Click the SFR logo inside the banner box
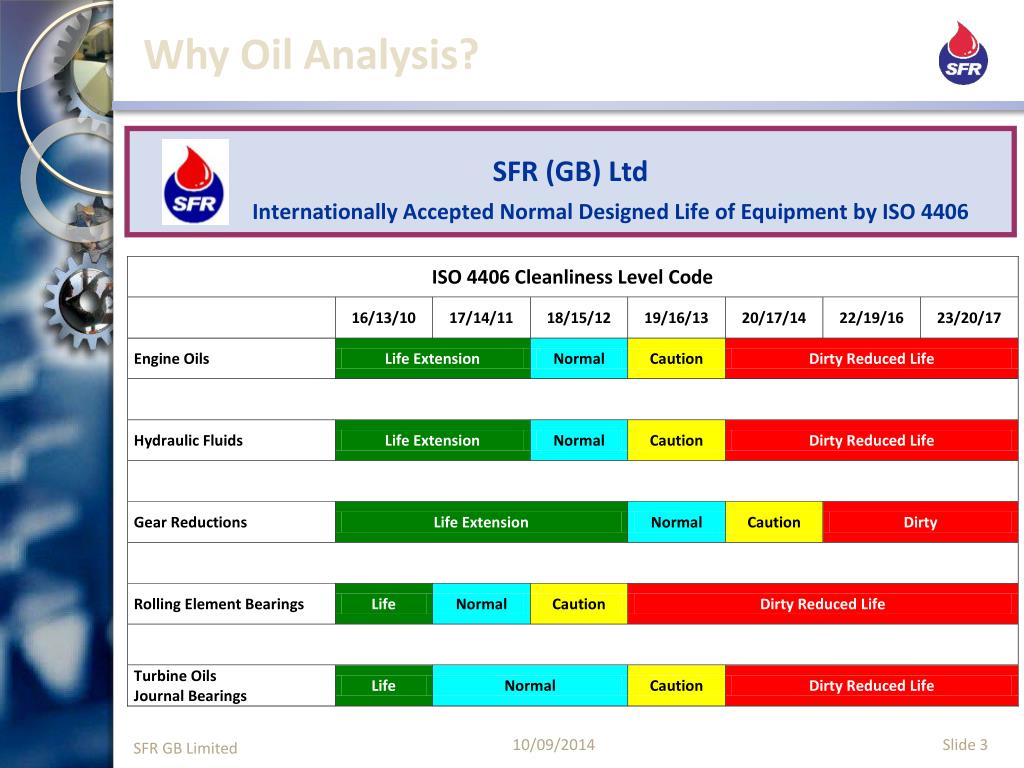 tap(195, 182)
